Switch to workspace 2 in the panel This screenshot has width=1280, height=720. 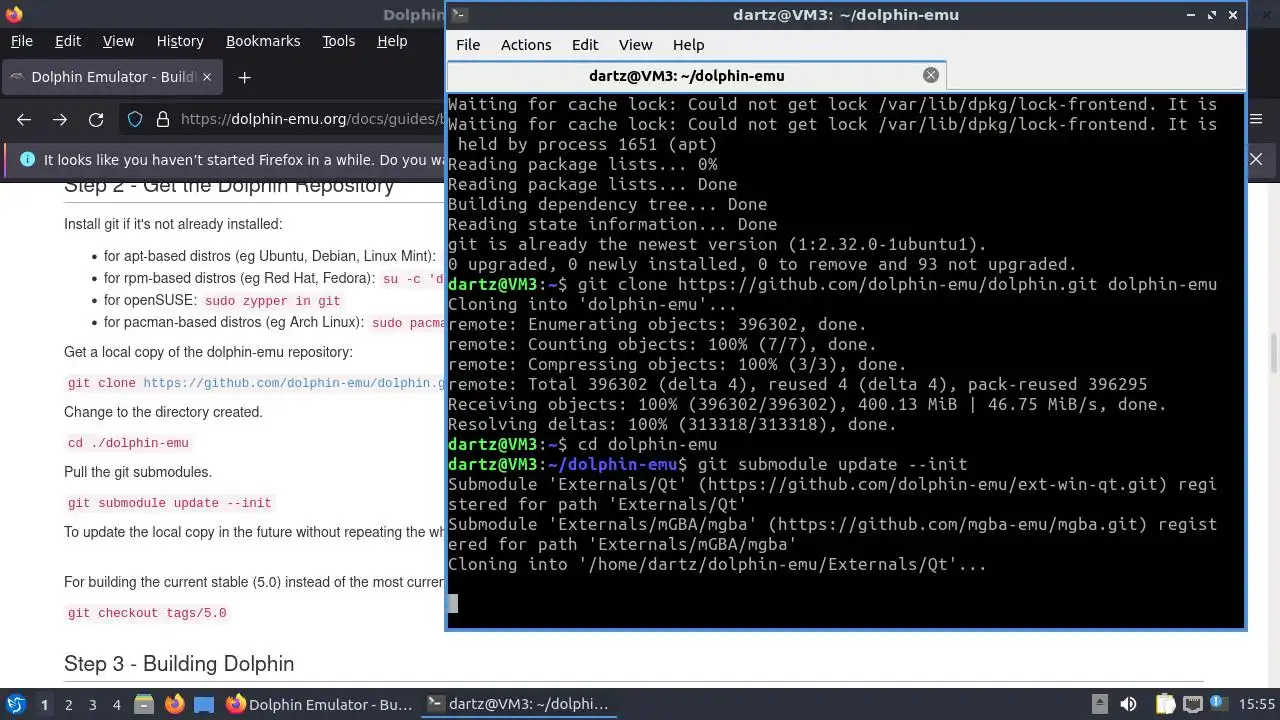pos(69,705)
